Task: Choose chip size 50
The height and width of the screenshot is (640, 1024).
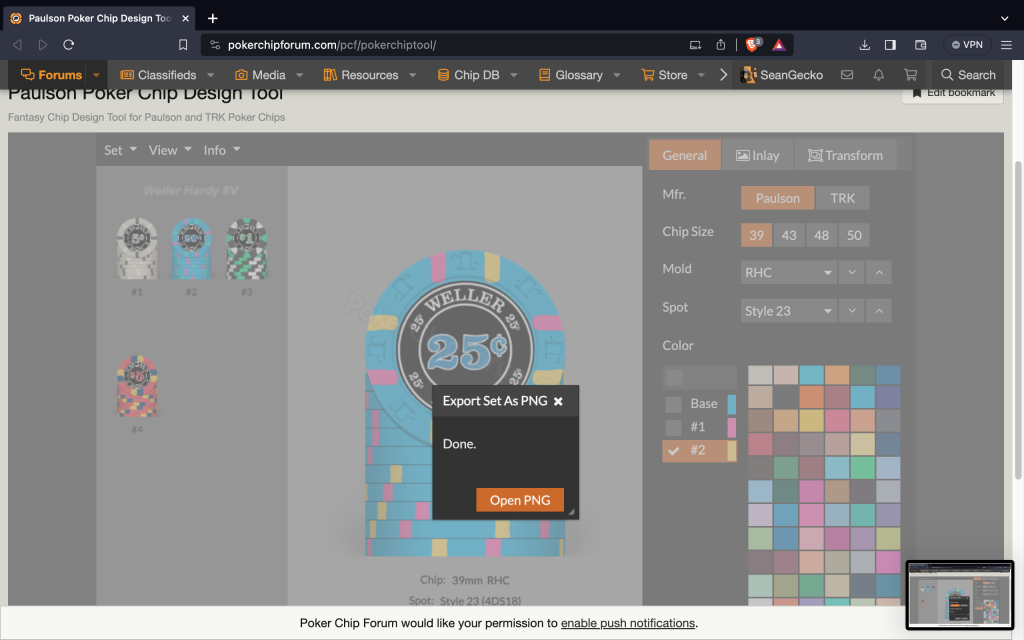Action: pyautogui.click(x=854, y=235)
